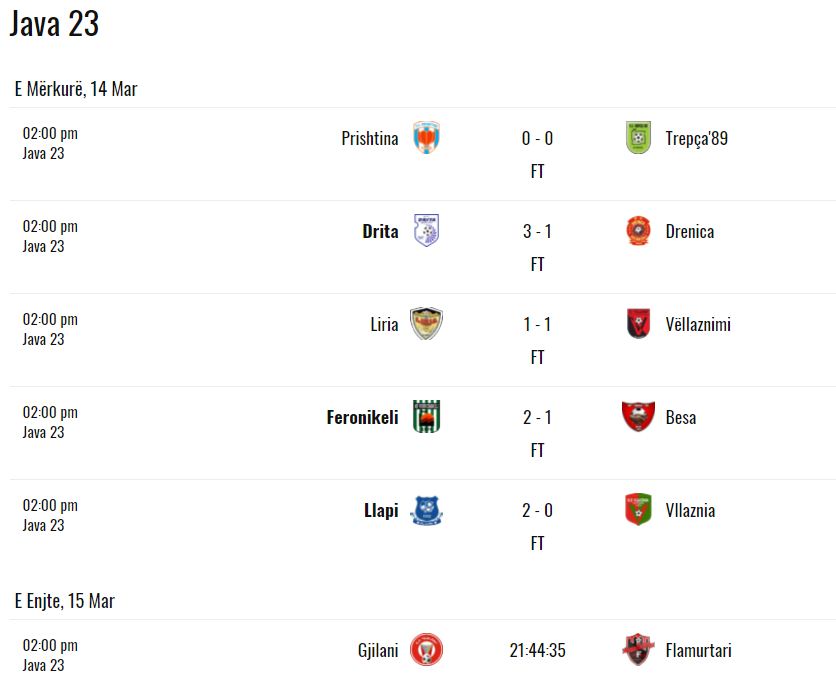Click the Prishtina club crest

click(427, 138)
